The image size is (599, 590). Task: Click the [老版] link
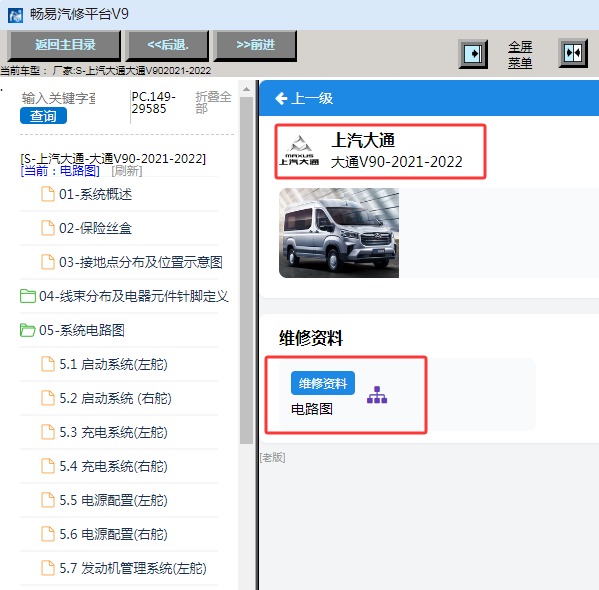[273, 457]
